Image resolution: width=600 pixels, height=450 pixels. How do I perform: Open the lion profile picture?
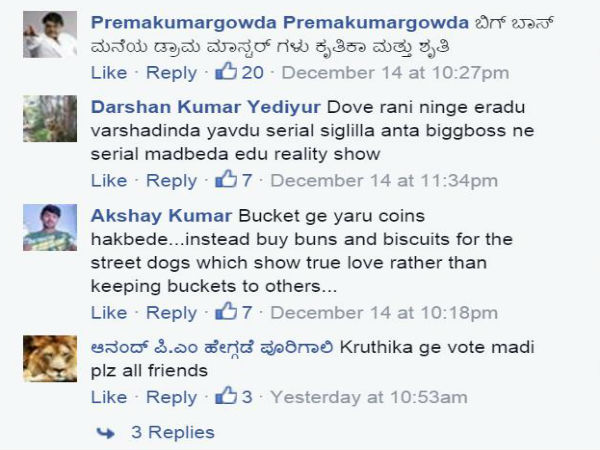pyautogui.click(x=50, y=359)
